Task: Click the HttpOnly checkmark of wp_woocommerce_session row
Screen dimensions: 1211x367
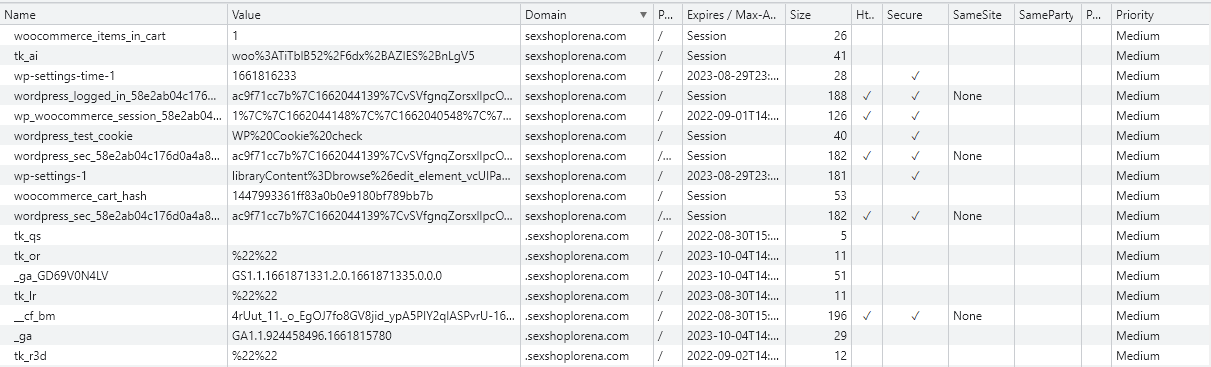Action: [x=867, y=116]
